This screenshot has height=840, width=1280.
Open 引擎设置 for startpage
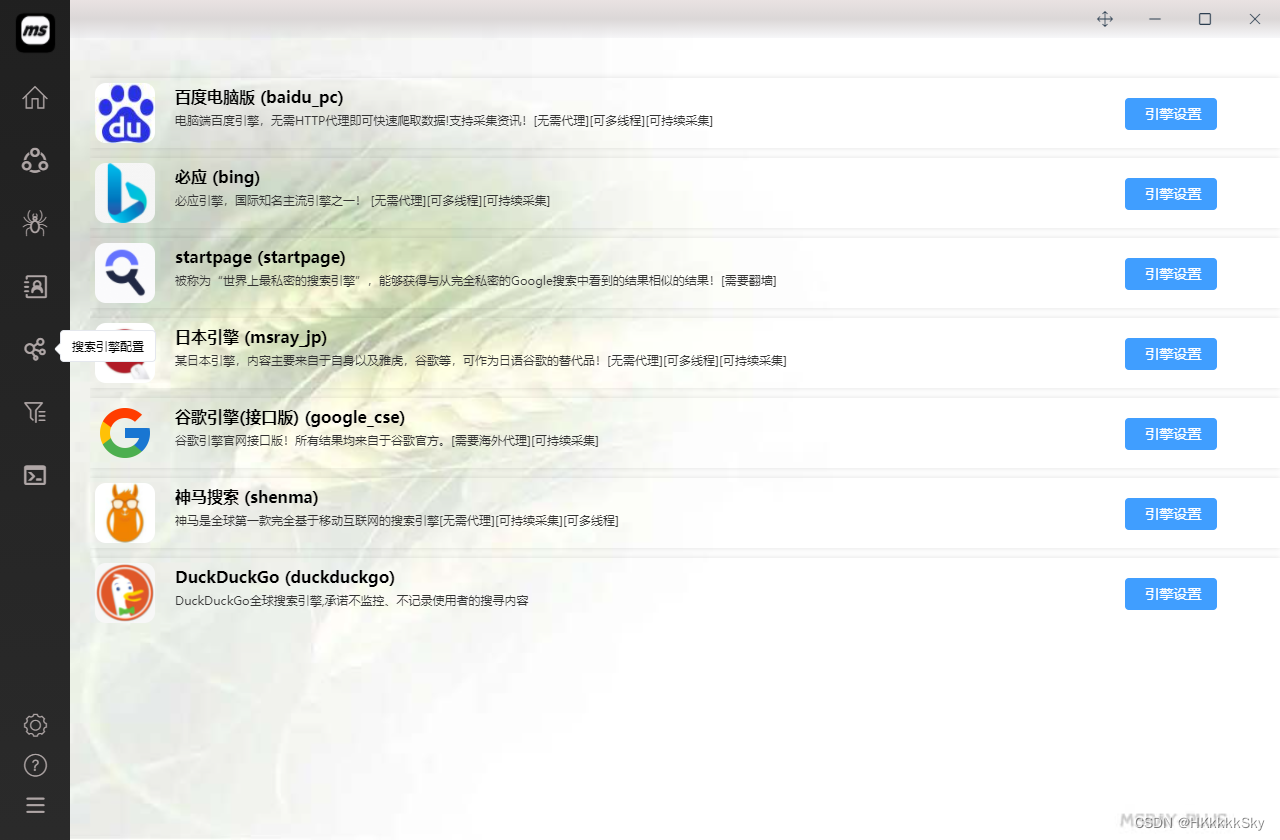[1171, 274]
